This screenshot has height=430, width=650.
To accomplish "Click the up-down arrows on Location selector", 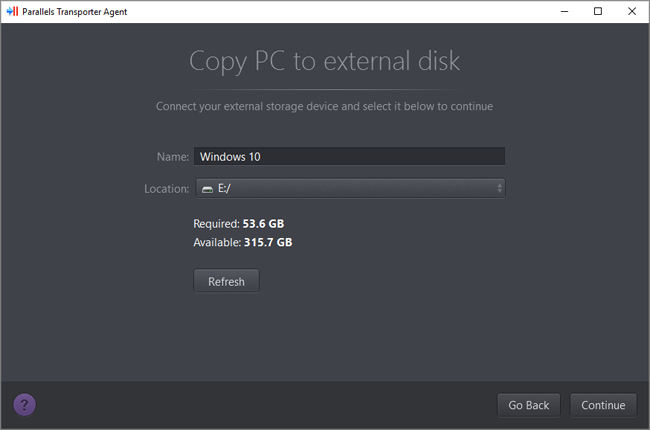I will click(498, 188).
